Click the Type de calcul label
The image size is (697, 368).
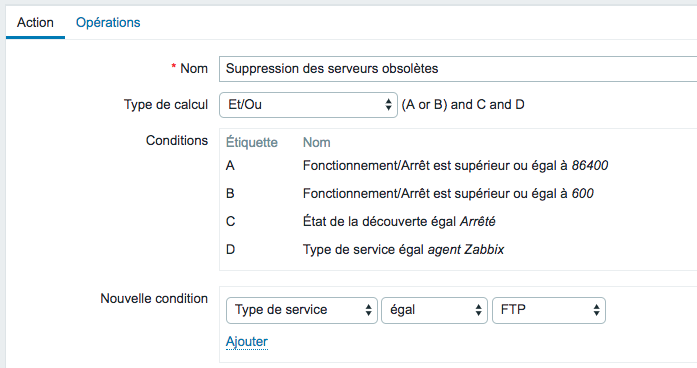166,105
